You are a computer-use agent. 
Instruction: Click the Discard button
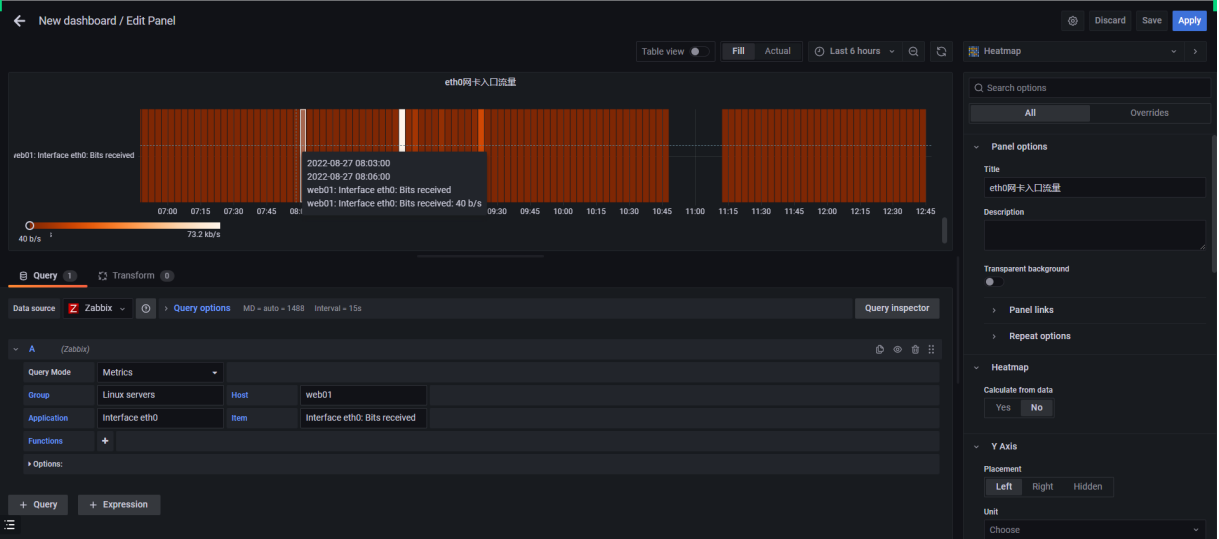point(1110,20)
